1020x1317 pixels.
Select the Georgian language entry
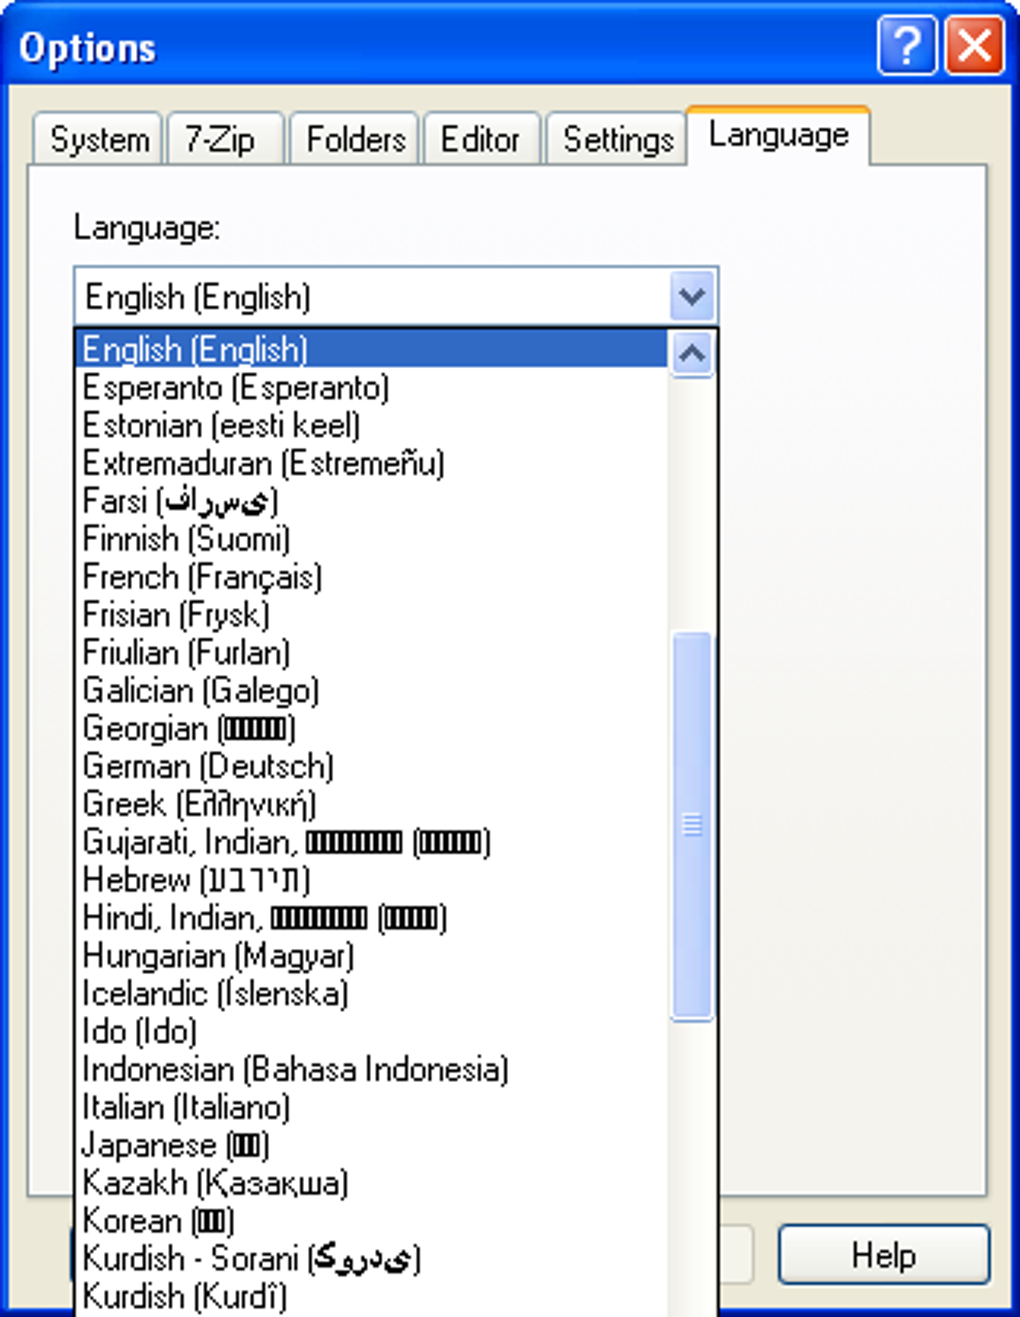(371, 729)
